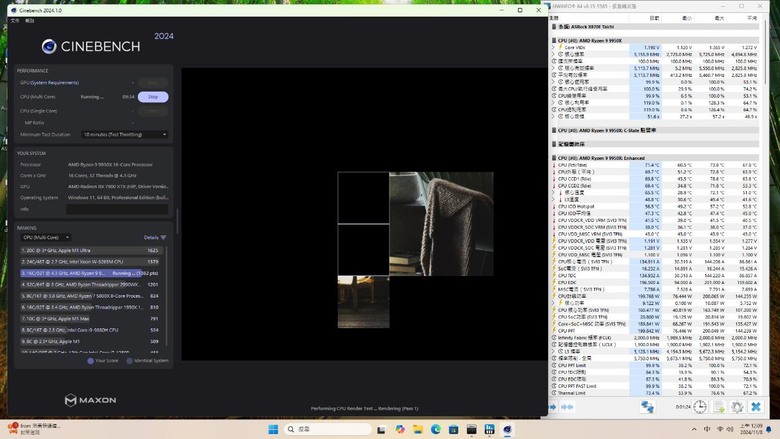
Task: Open the second Cinebench menu bar item
Action: [30, 21]
